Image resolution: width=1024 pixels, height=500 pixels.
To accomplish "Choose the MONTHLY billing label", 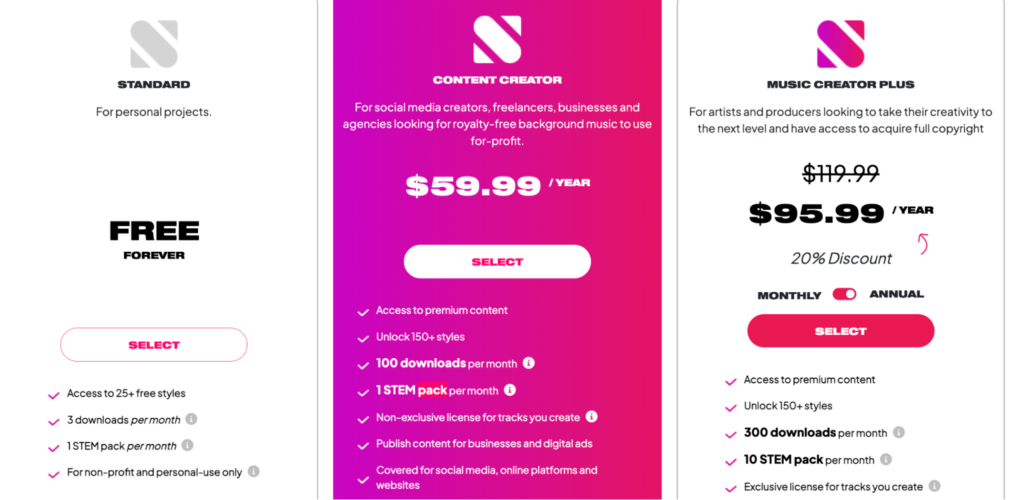I will coord(789,296).
